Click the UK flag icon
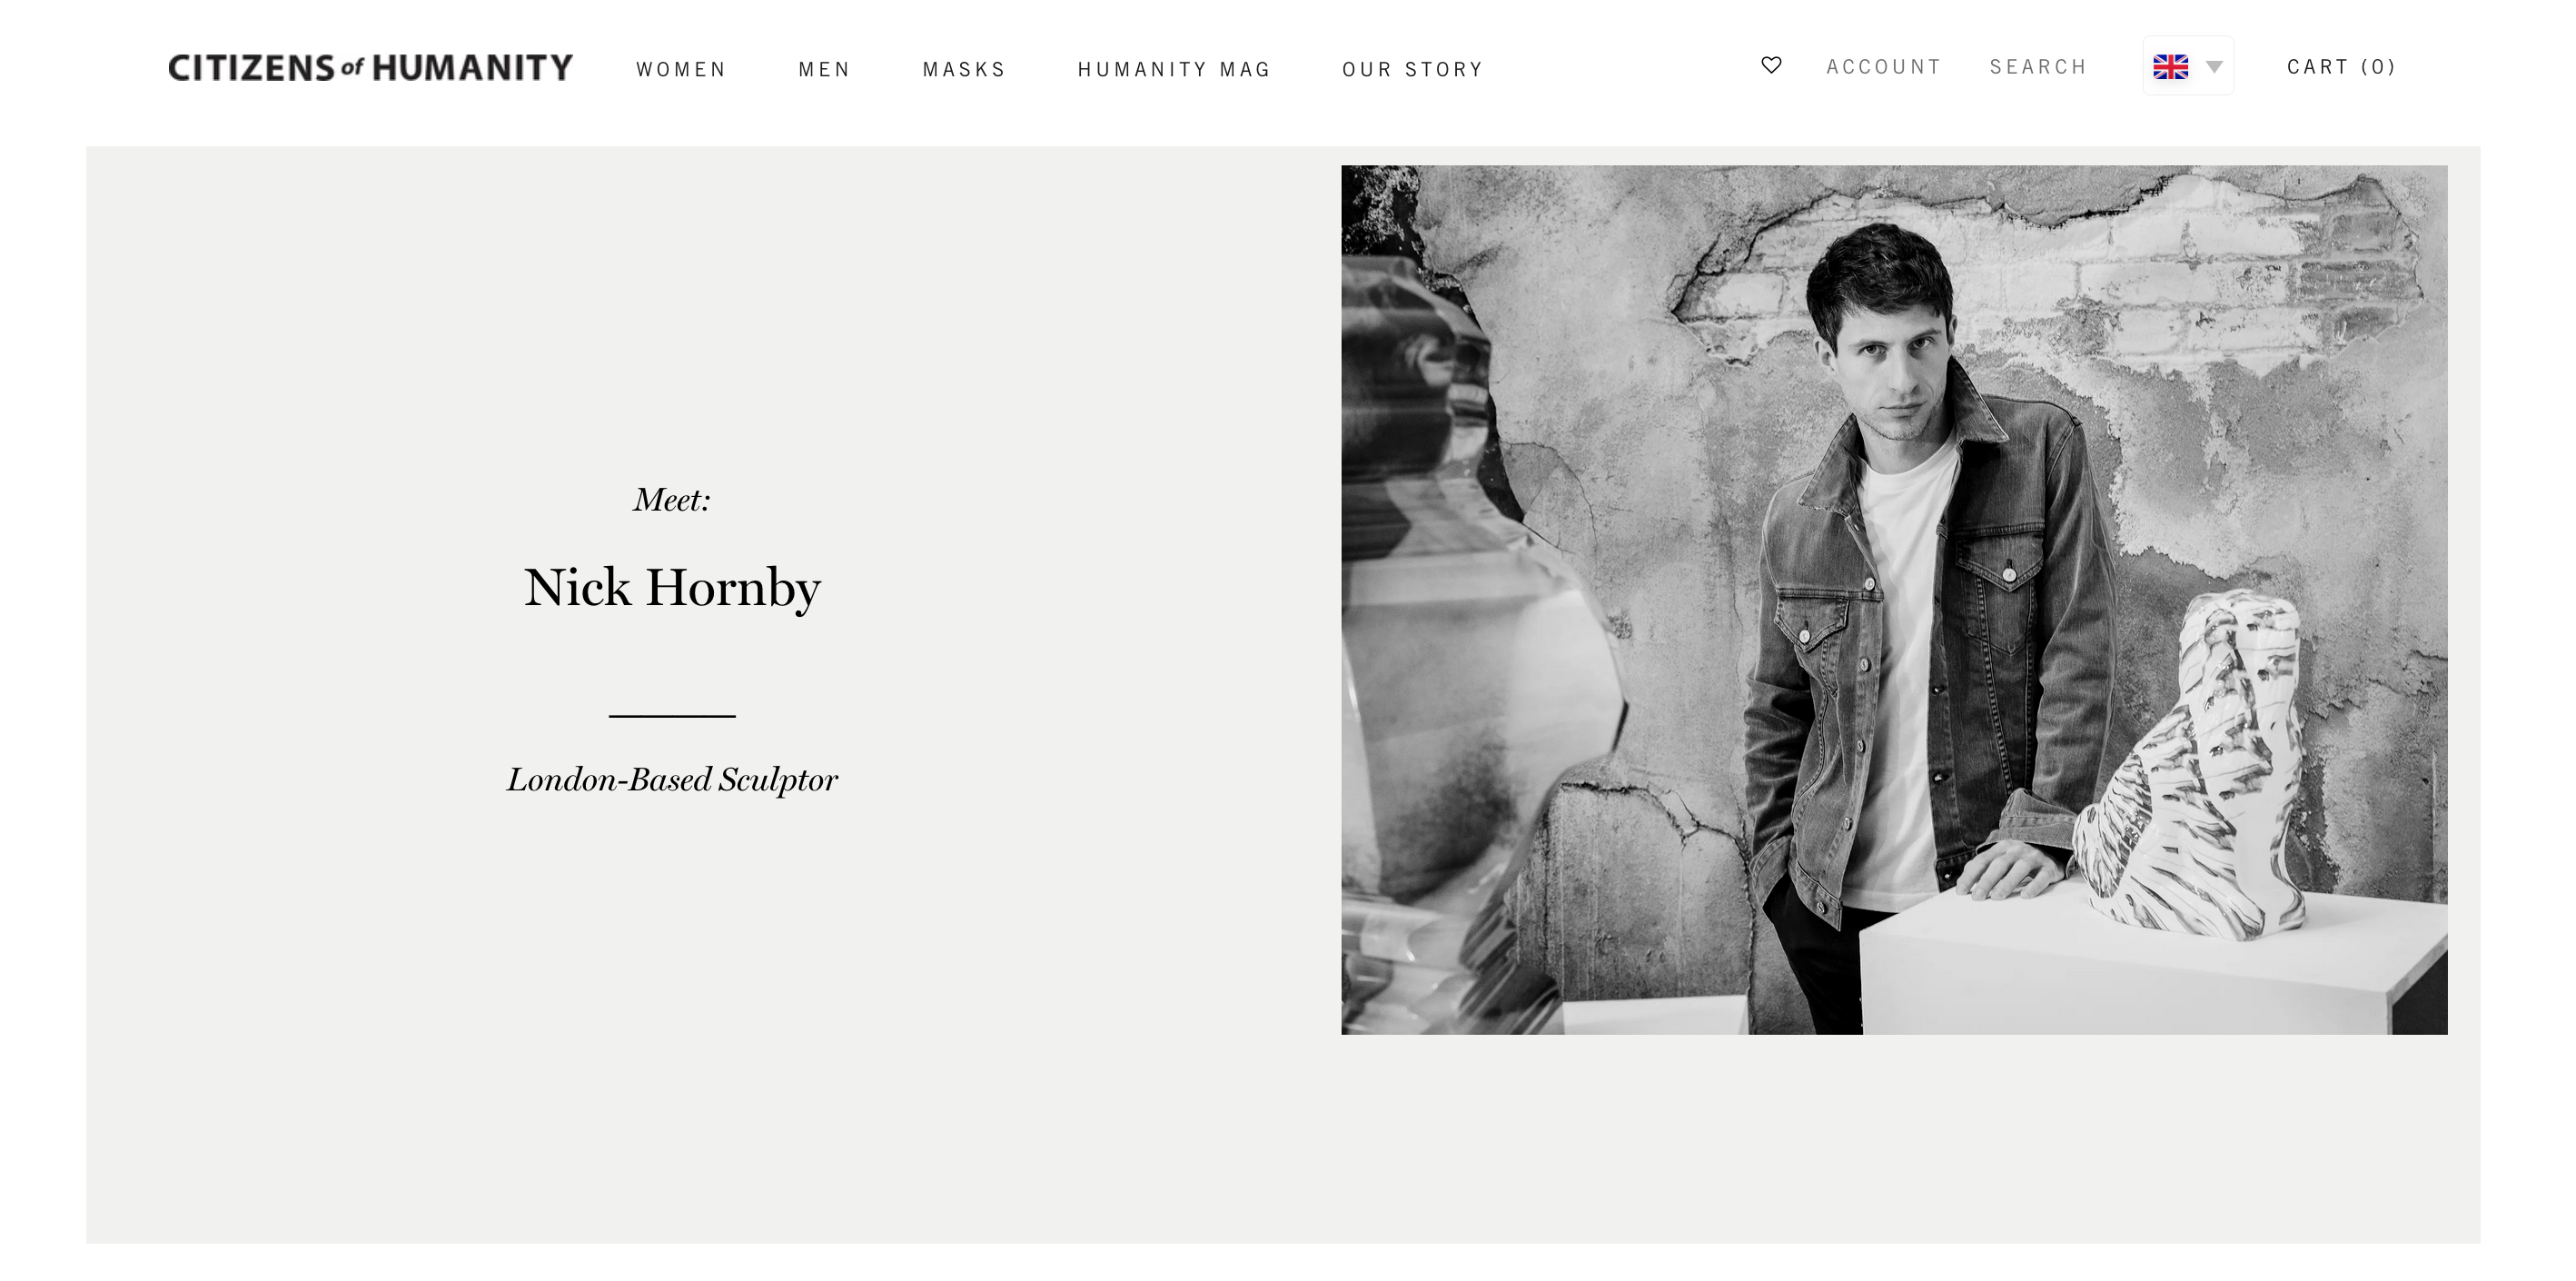Screen dimensions: 2576x1281 pos(2170,67)
